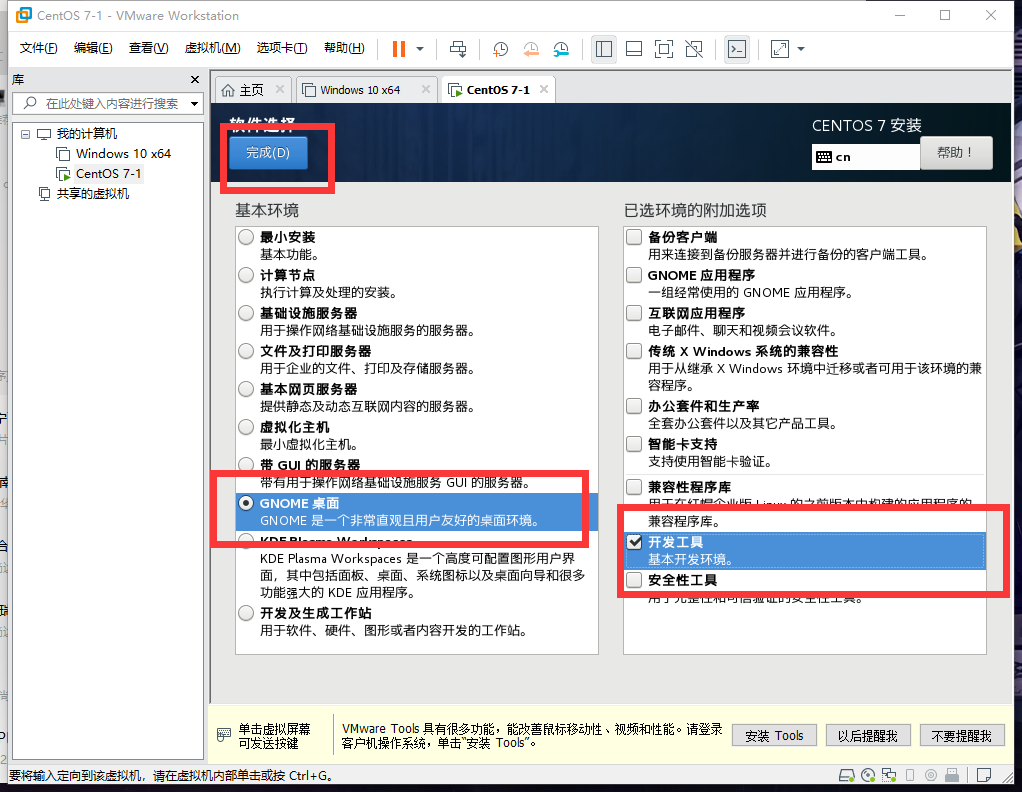Check the 兼容性程序库 checkbox
This screenshot has width=1022, height=792.
click(x=634, y=486)
